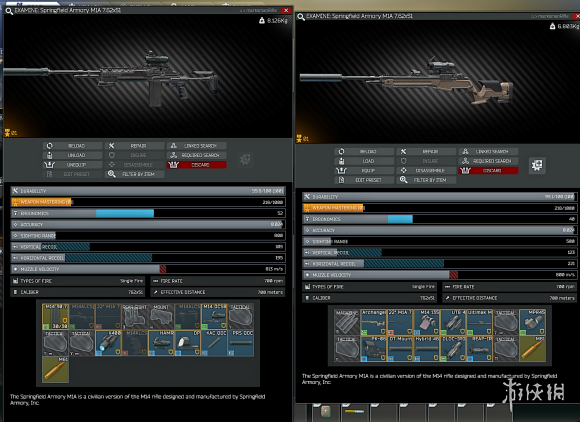The image size is (580, 422).
Task: Open EDIT PRESET in the right window
Action: (x=364, y=180)
